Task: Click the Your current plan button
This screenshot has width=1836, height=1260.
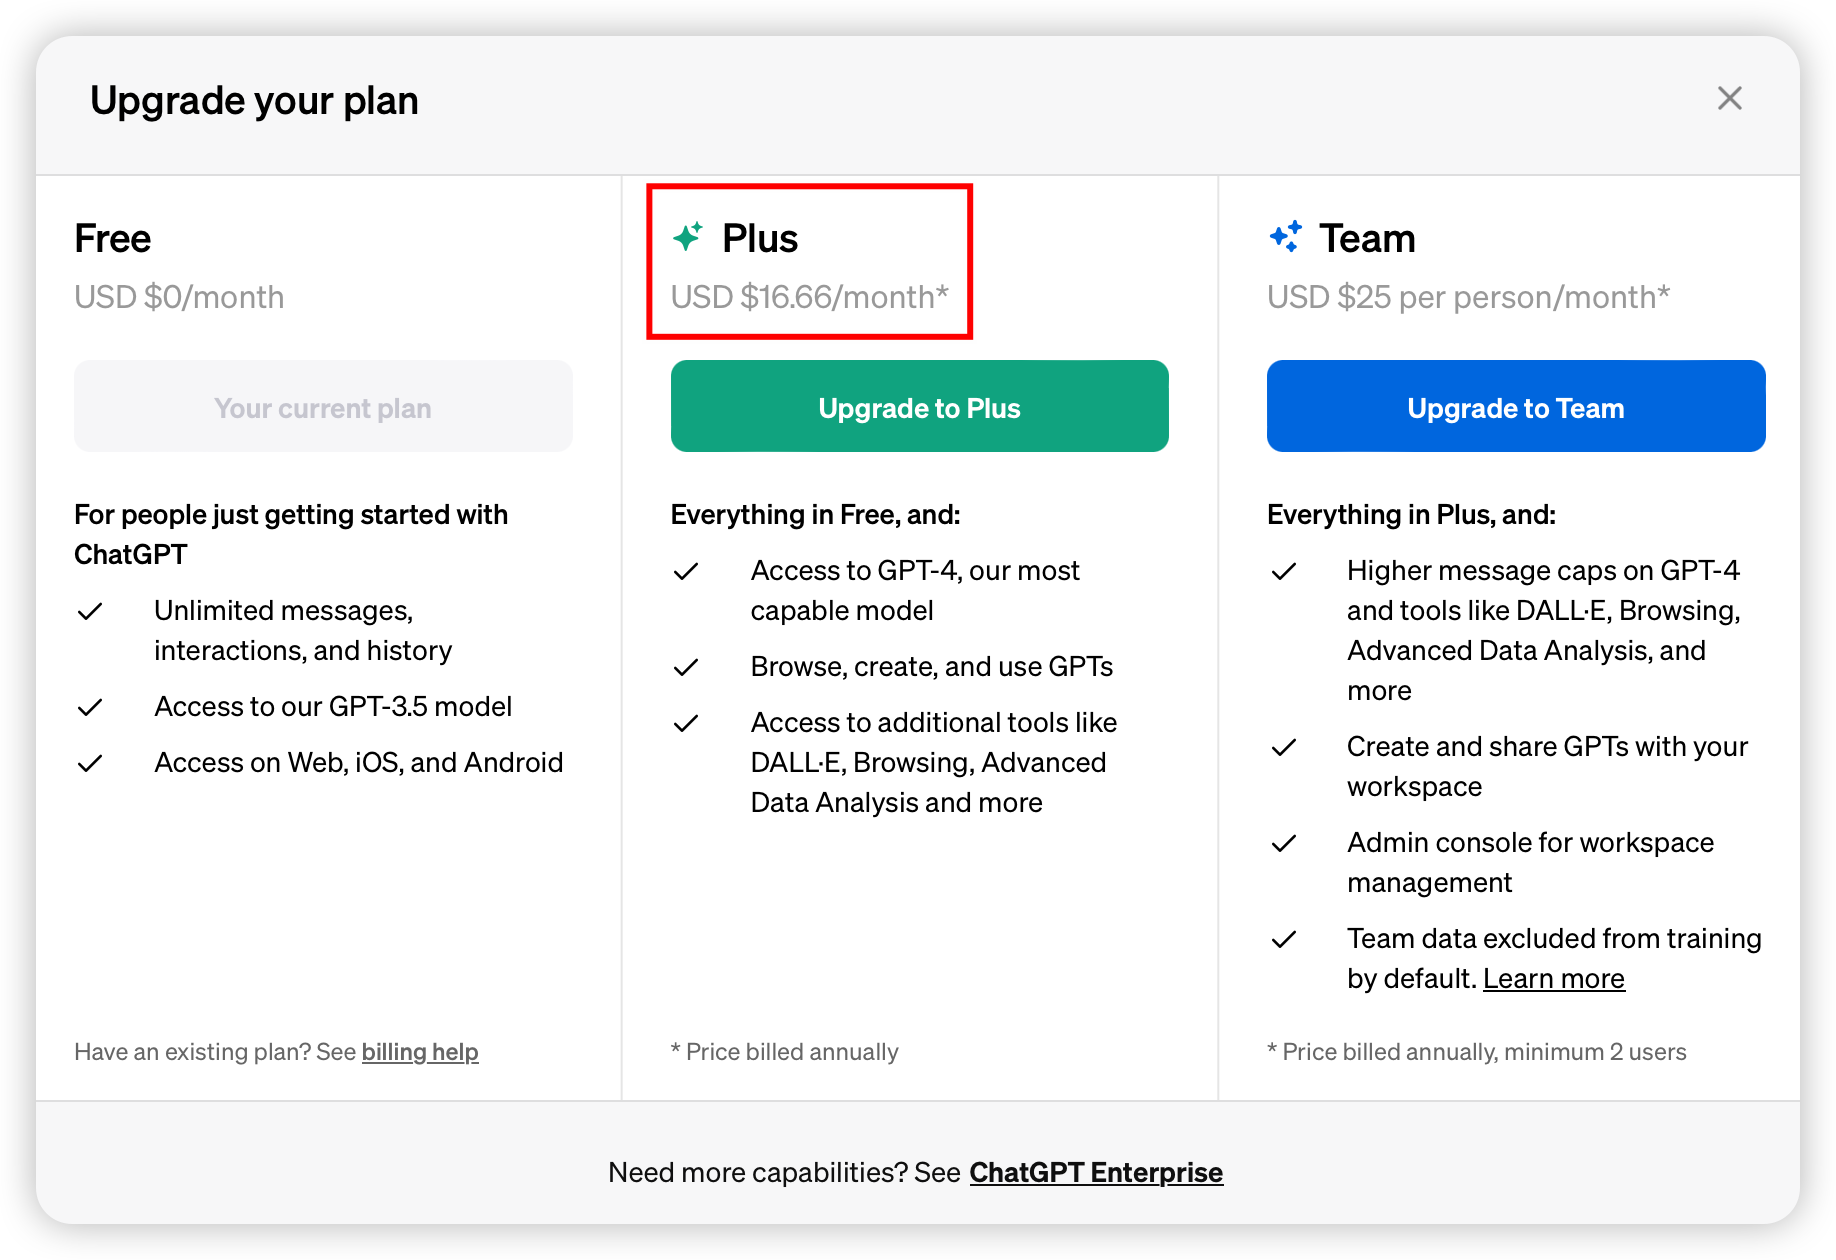Action: 323,406
